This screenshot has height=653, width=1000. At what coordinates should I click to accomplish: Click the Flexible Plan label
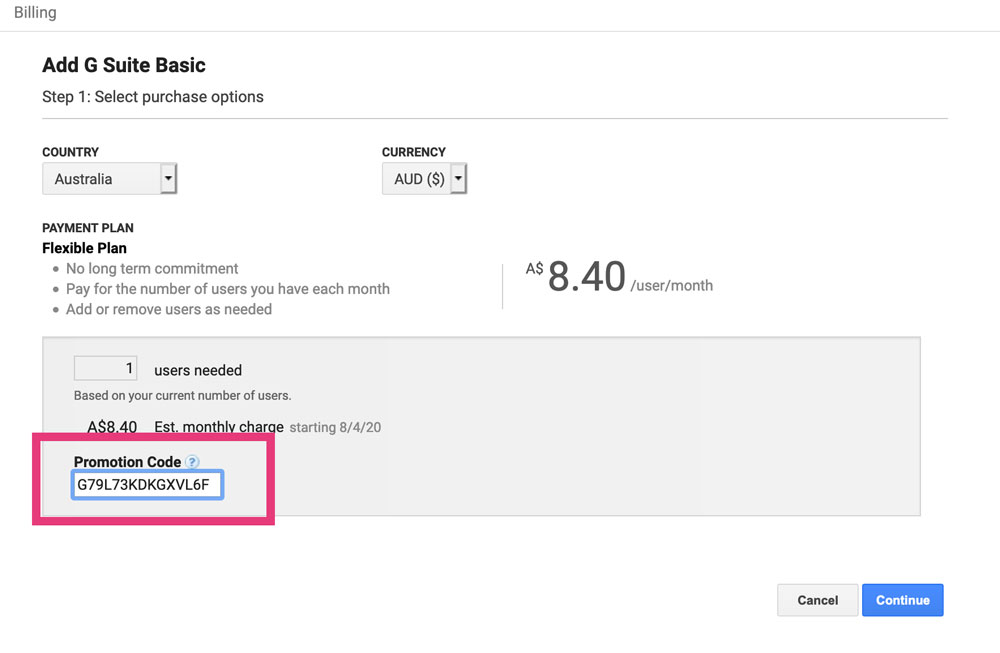tap(84, 248)
